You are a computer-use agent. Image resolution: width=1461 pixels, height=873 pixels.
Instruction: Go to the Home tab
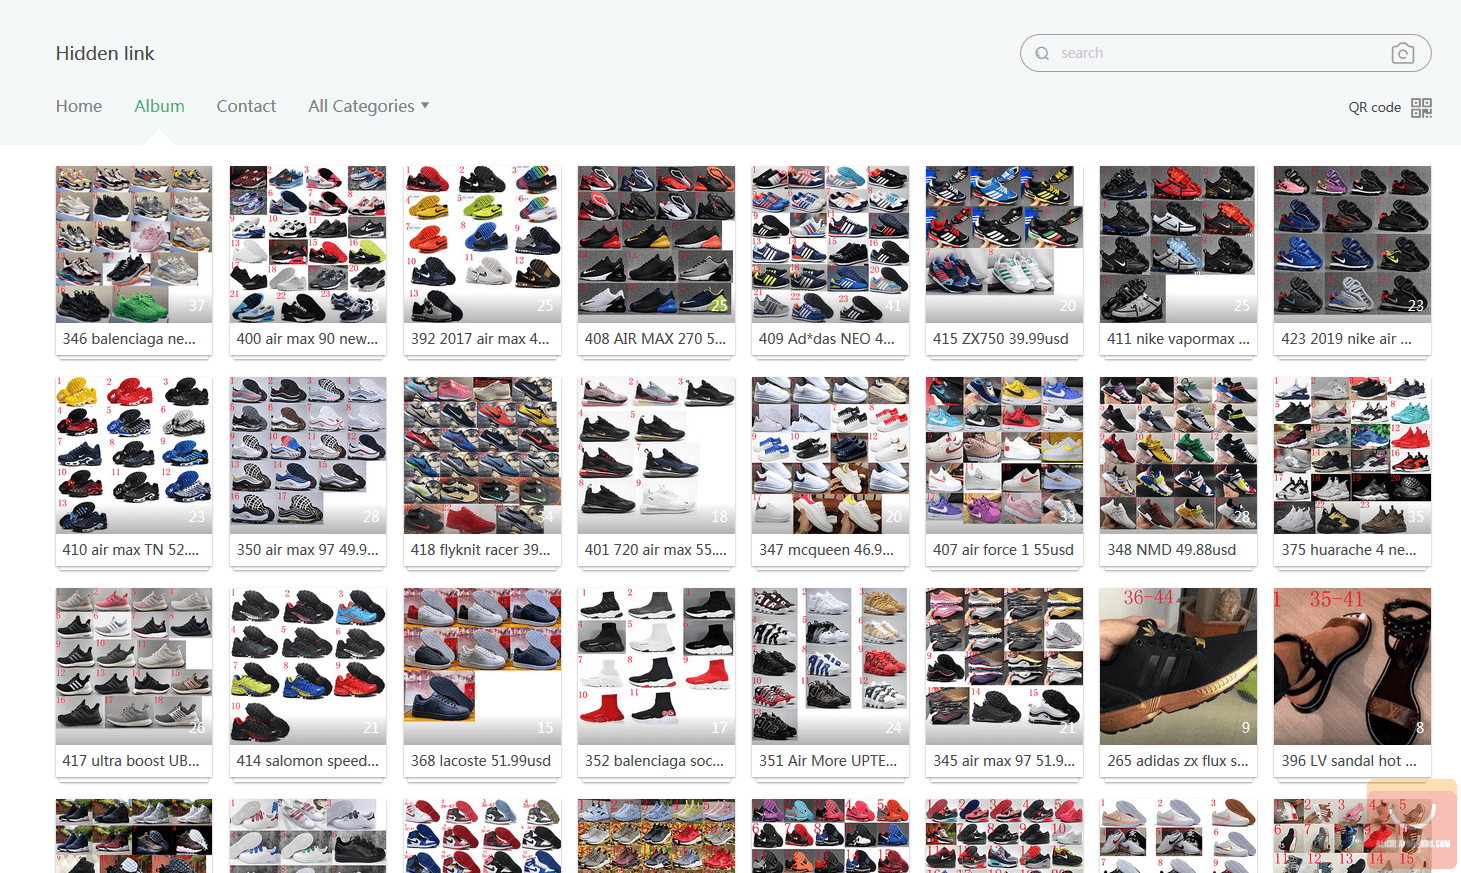(x=79, y=106)
